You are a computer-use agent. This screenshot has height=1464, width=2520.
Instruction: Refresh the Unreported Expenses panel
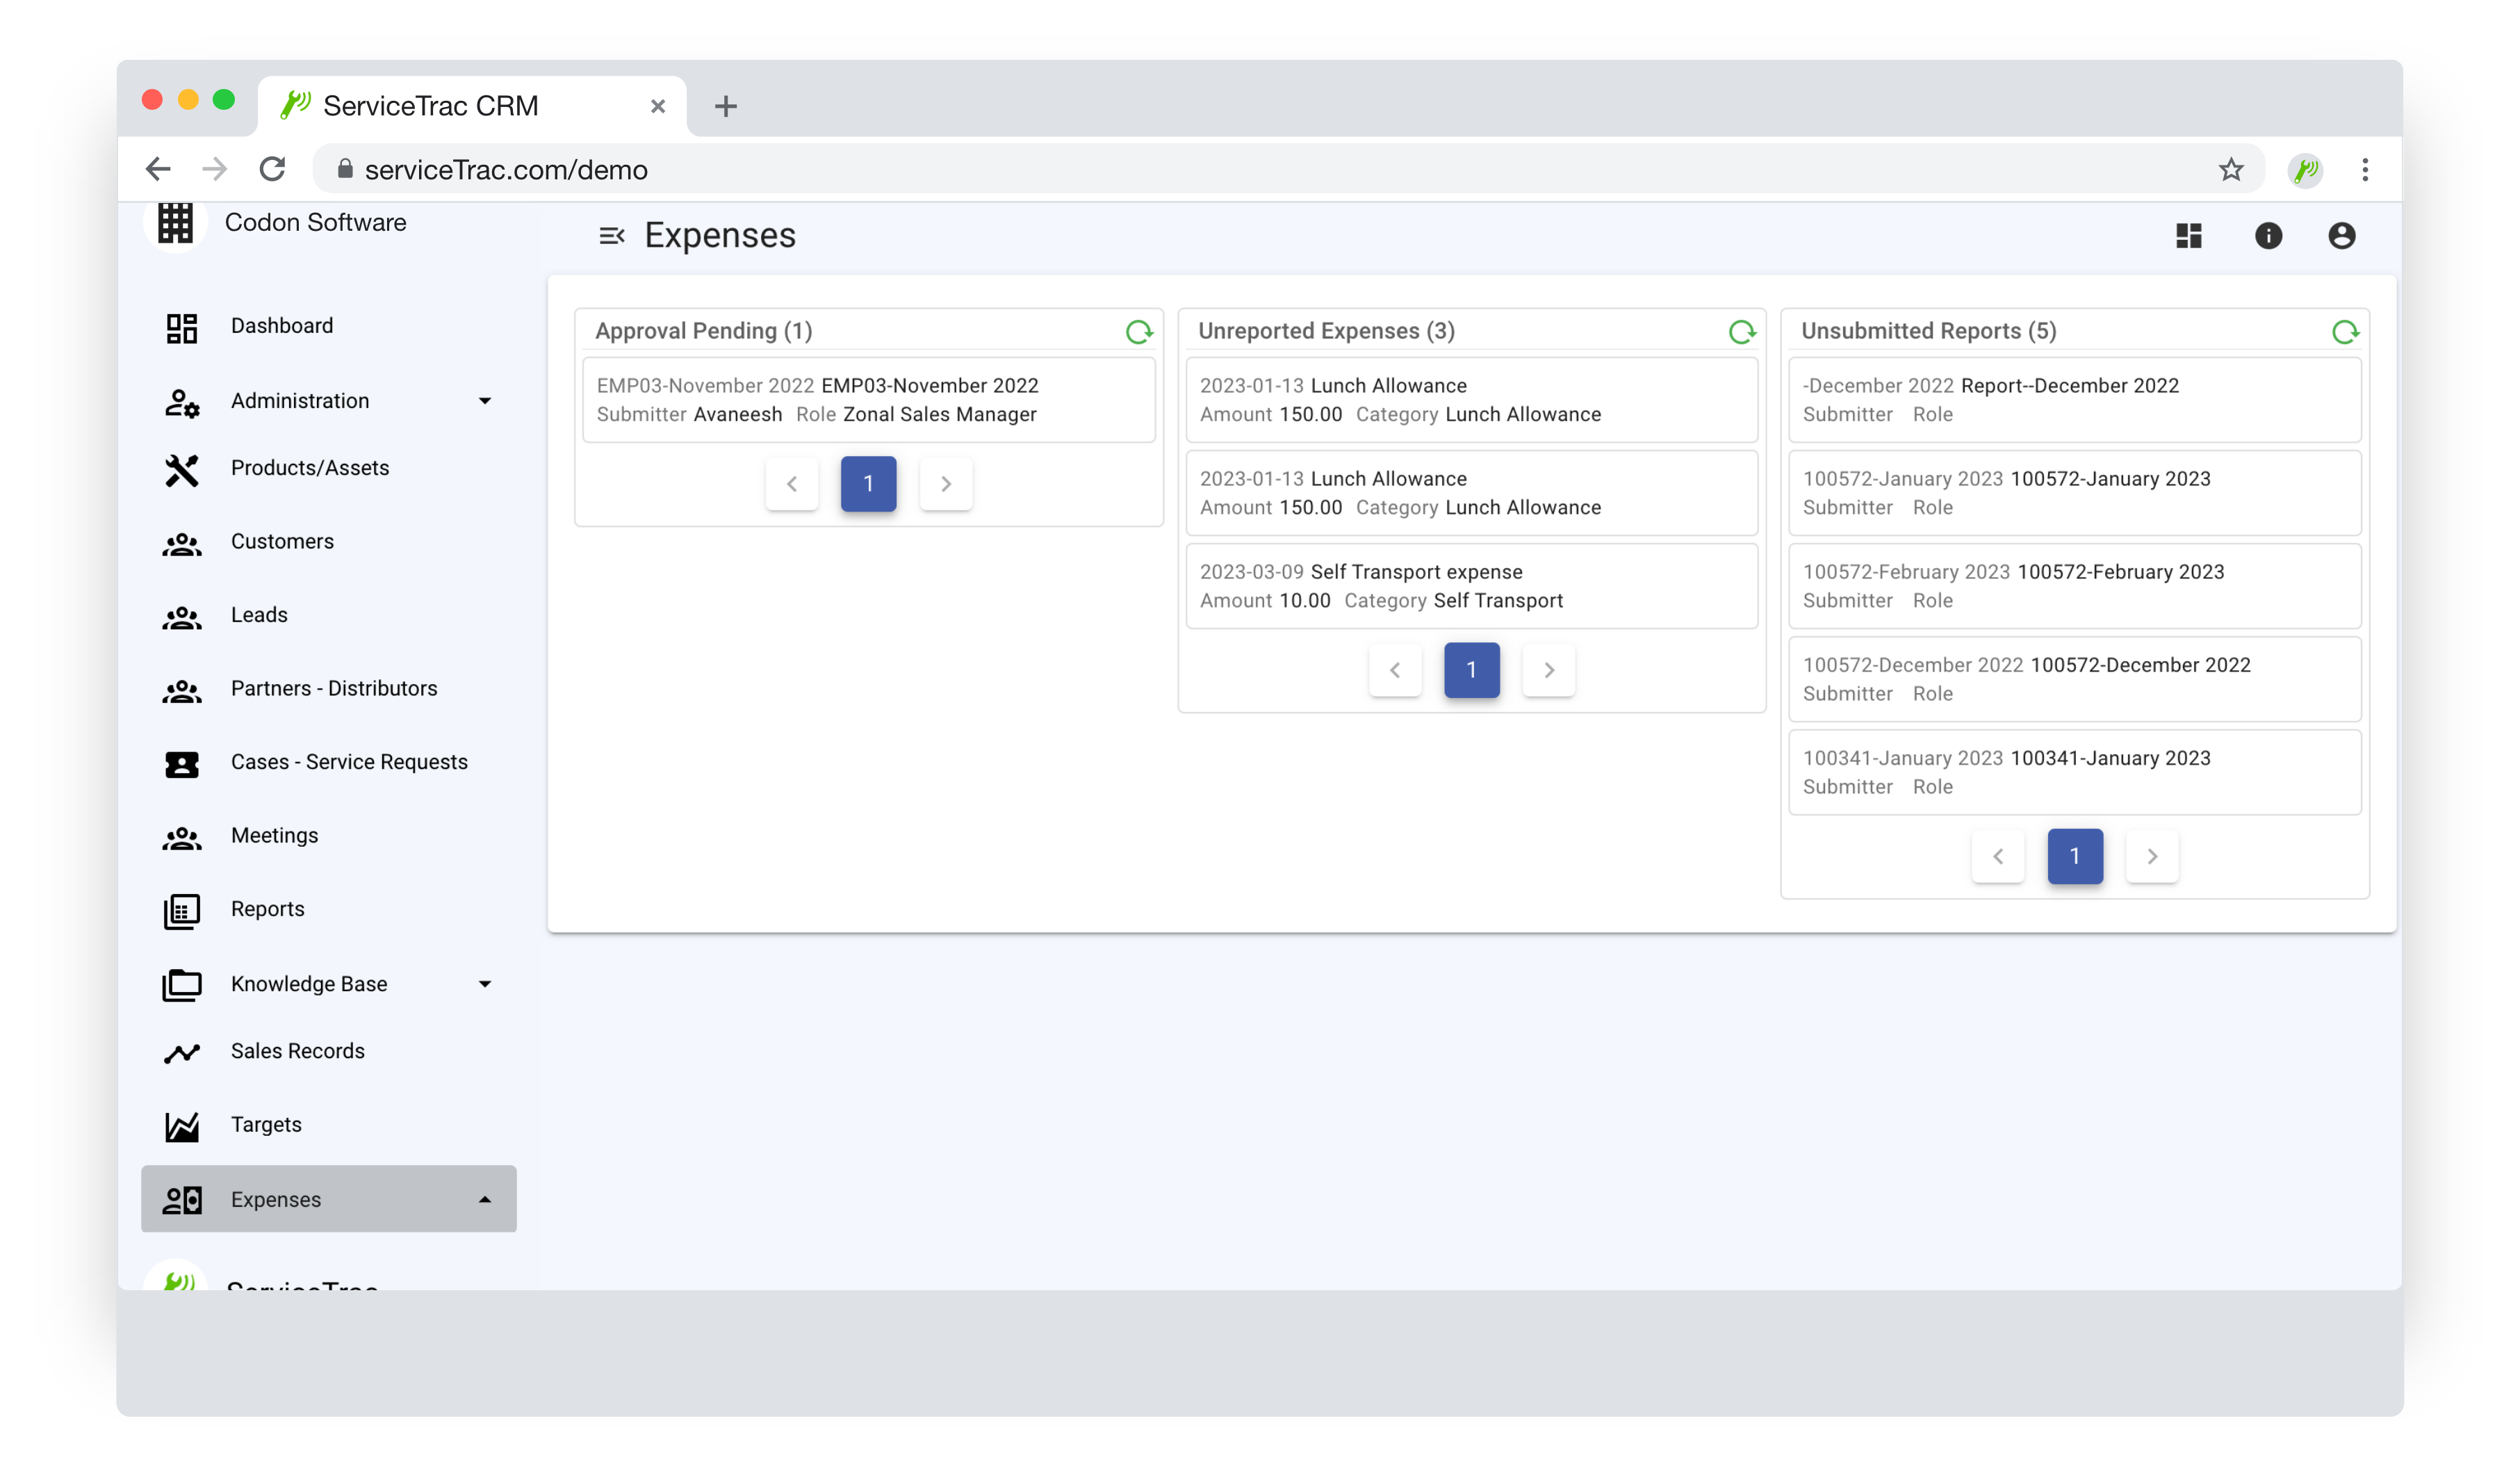pos(1742,332)
